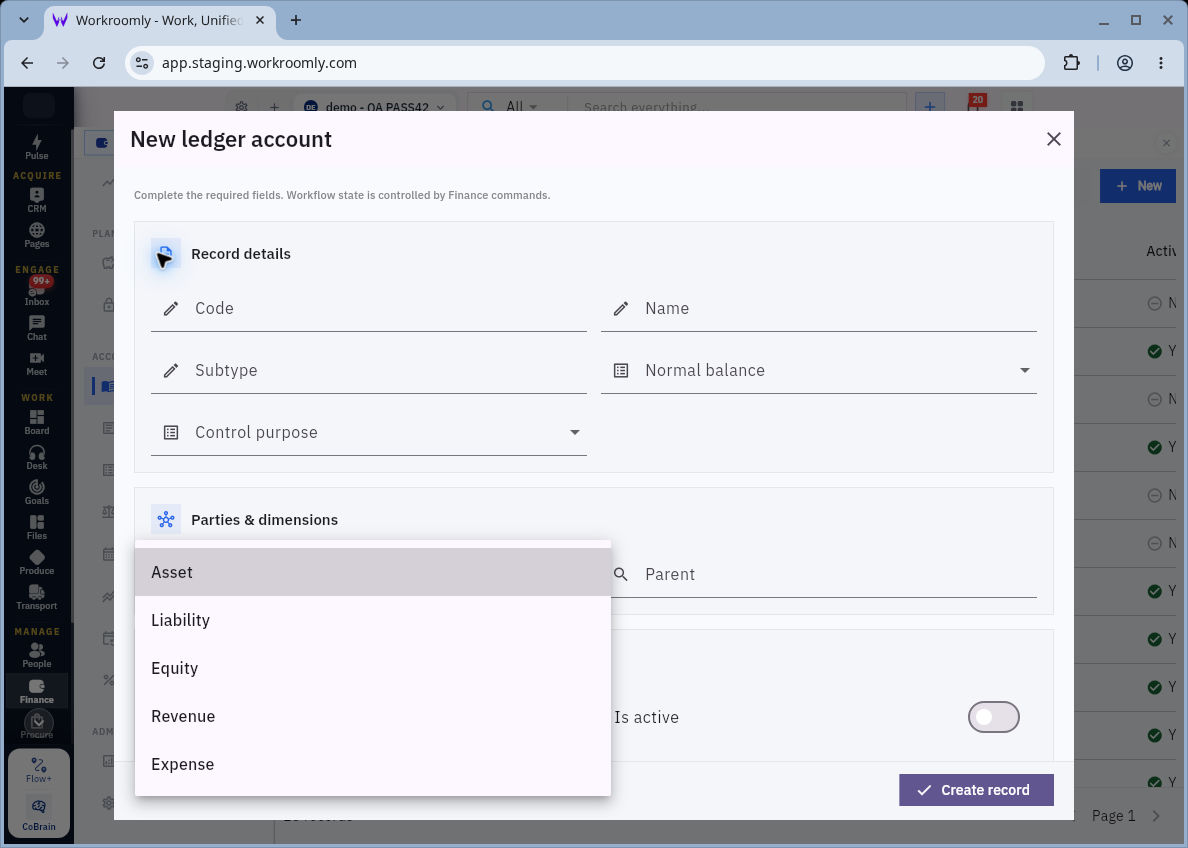The image size is (1188, 848).
Task: Go back in browser history
Action: (x=27, y=63)
